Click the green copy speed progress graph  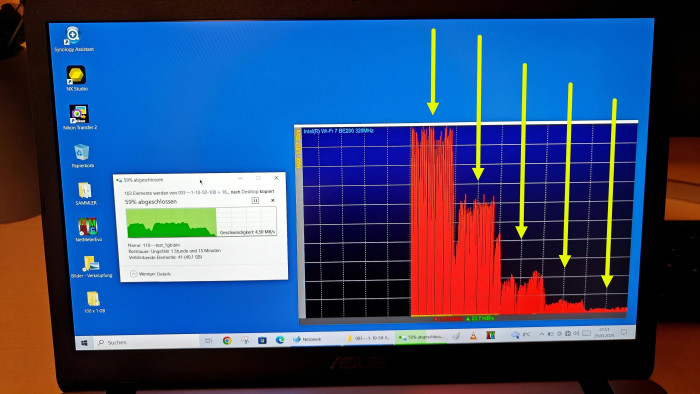click(201, 222)
